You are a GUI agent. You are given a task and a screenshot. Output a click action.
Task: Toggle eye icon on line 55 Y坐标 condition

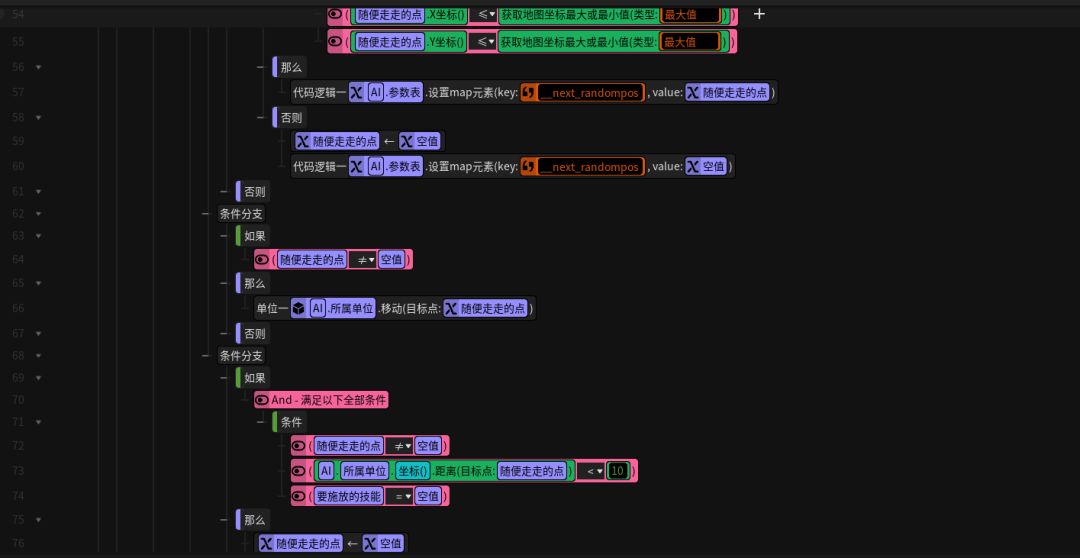[x=335, y=42]
